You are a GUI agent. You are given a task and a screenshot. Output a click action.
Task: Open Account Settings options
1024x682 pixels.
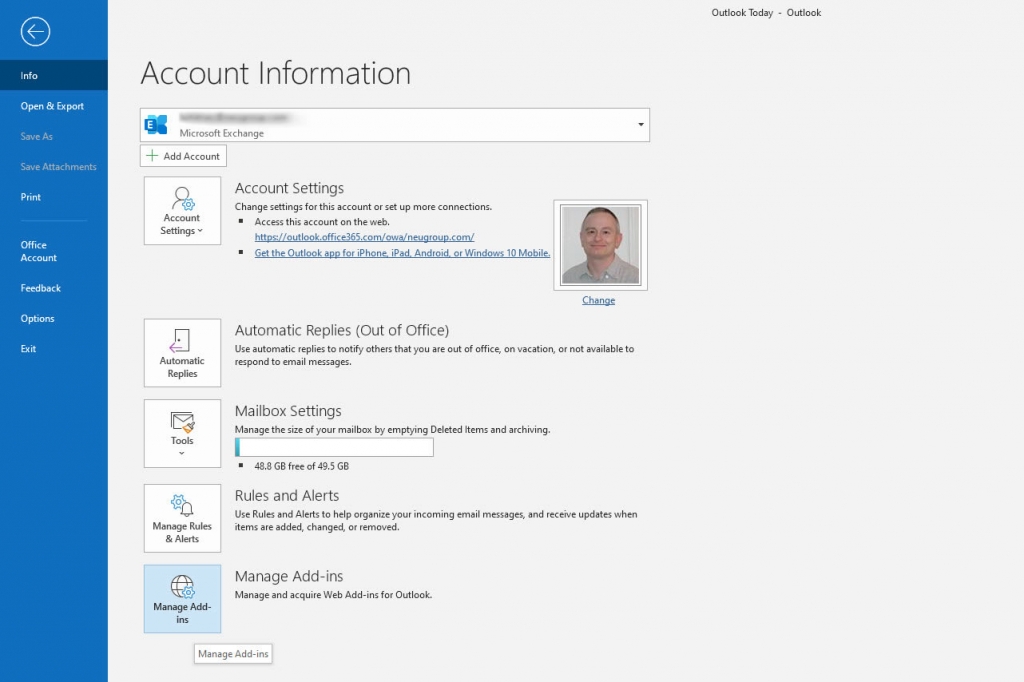[181, 210]
